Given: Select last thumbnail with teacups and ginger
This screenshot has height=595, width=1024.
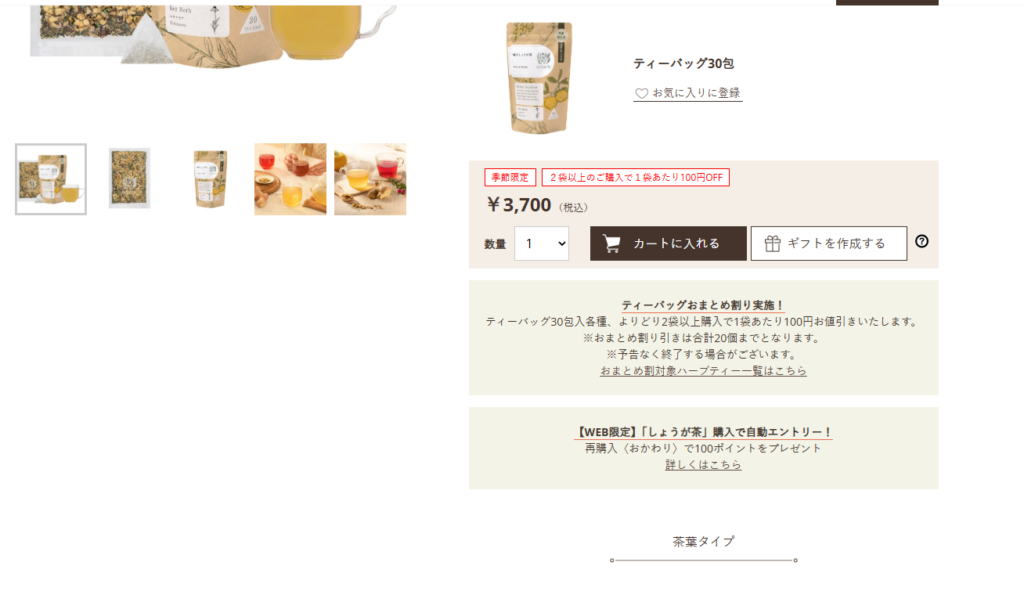Looking at the screenshot, I should point(370,179).
